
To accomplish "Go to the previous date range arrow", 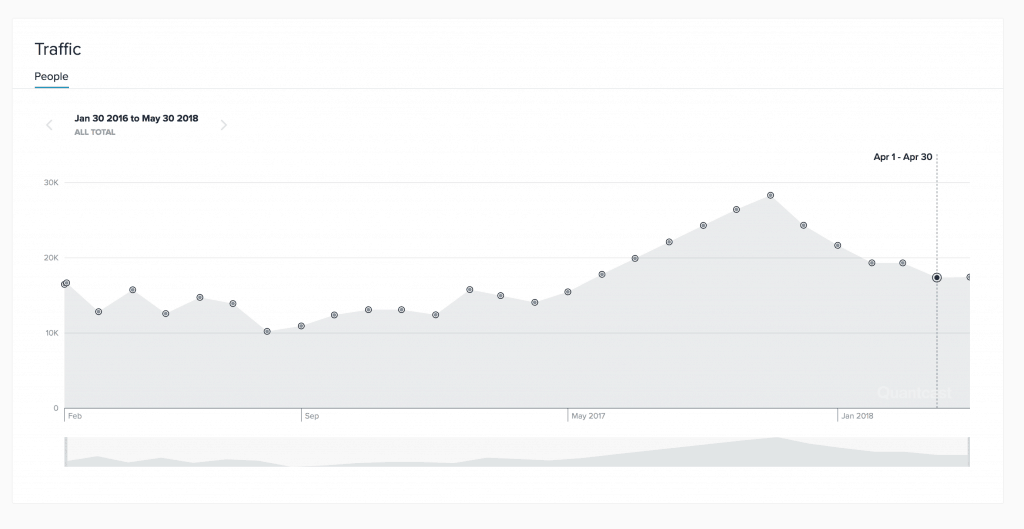I will (x=49, y=125).
